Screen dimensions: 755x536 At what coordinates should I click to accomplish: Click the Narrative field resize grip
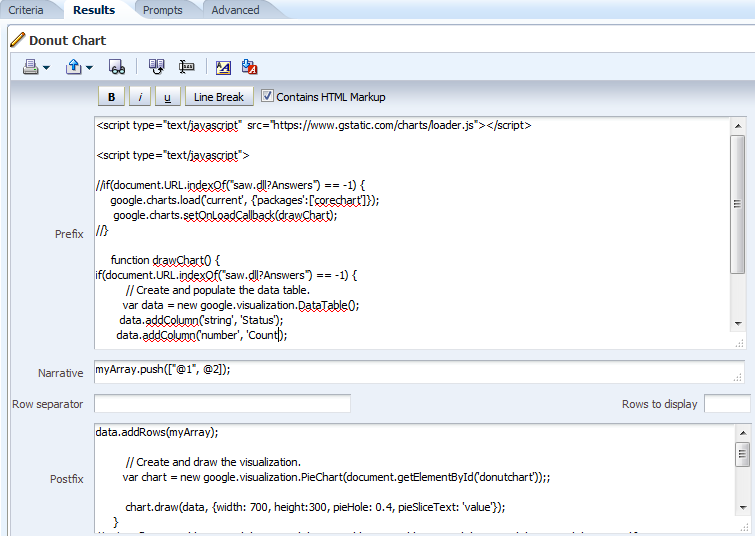(738, 378)
